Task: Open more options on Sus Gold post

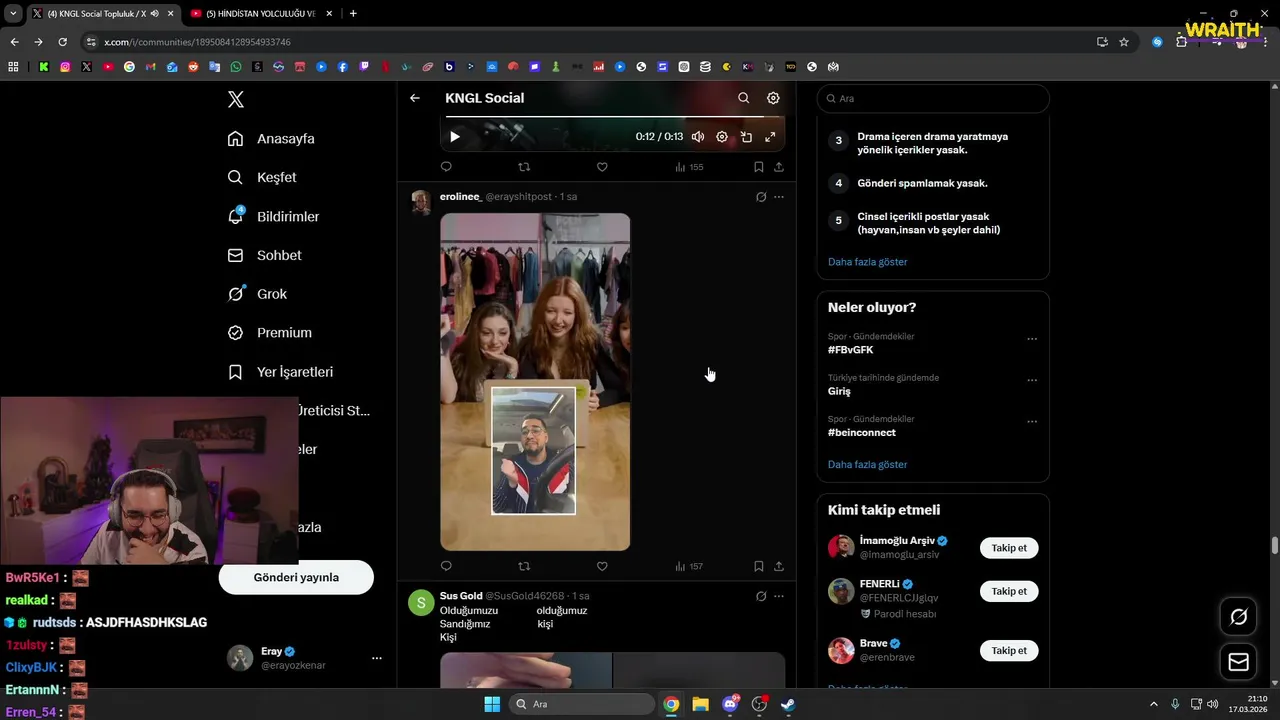Action: click(x=779, y=596)
